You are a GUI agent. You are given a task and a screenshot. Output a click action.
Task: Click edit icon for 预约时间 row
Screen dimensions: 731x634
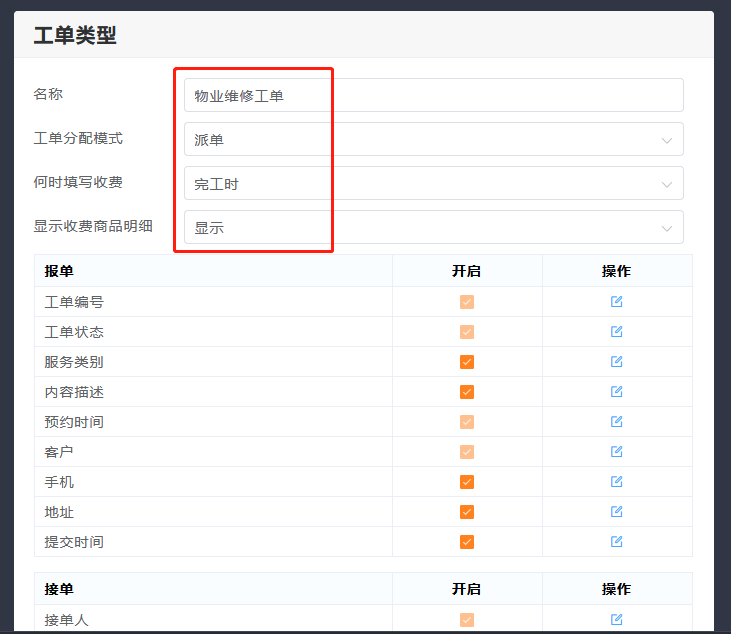point(616,422)
